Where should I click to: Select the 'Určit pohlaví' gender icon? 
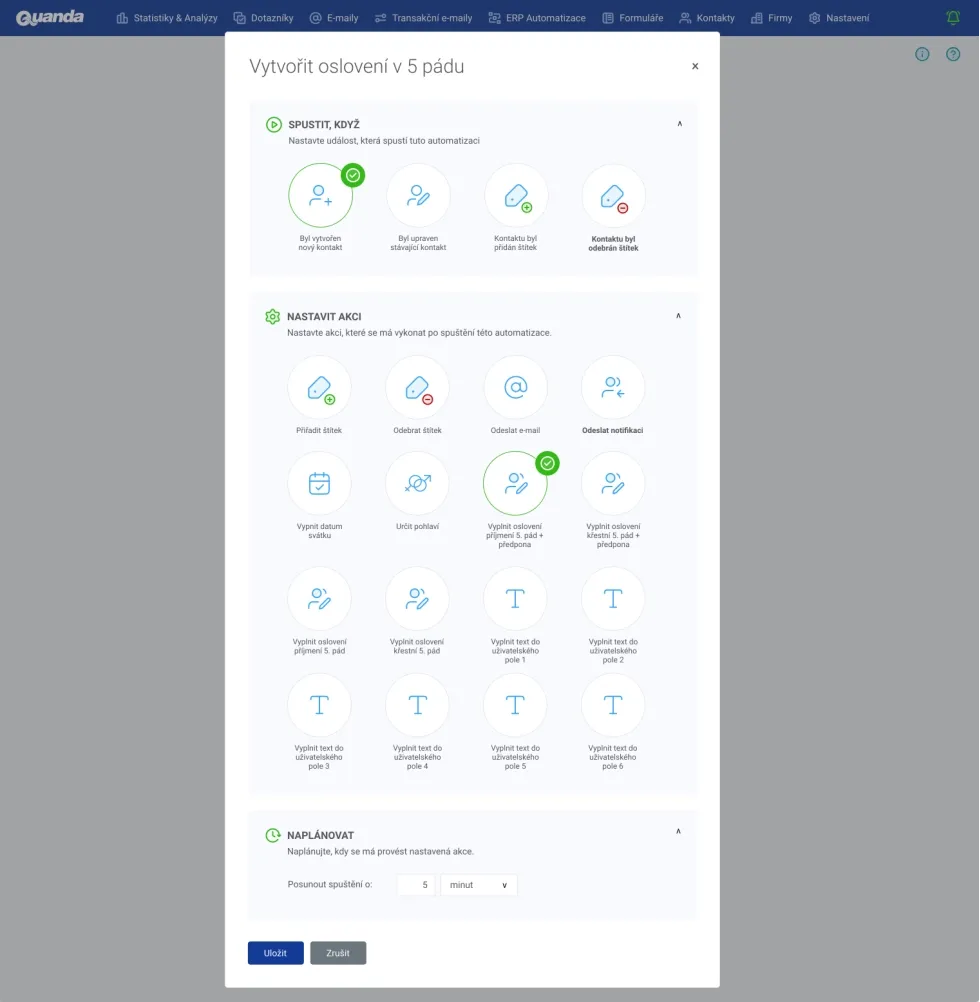417,484
